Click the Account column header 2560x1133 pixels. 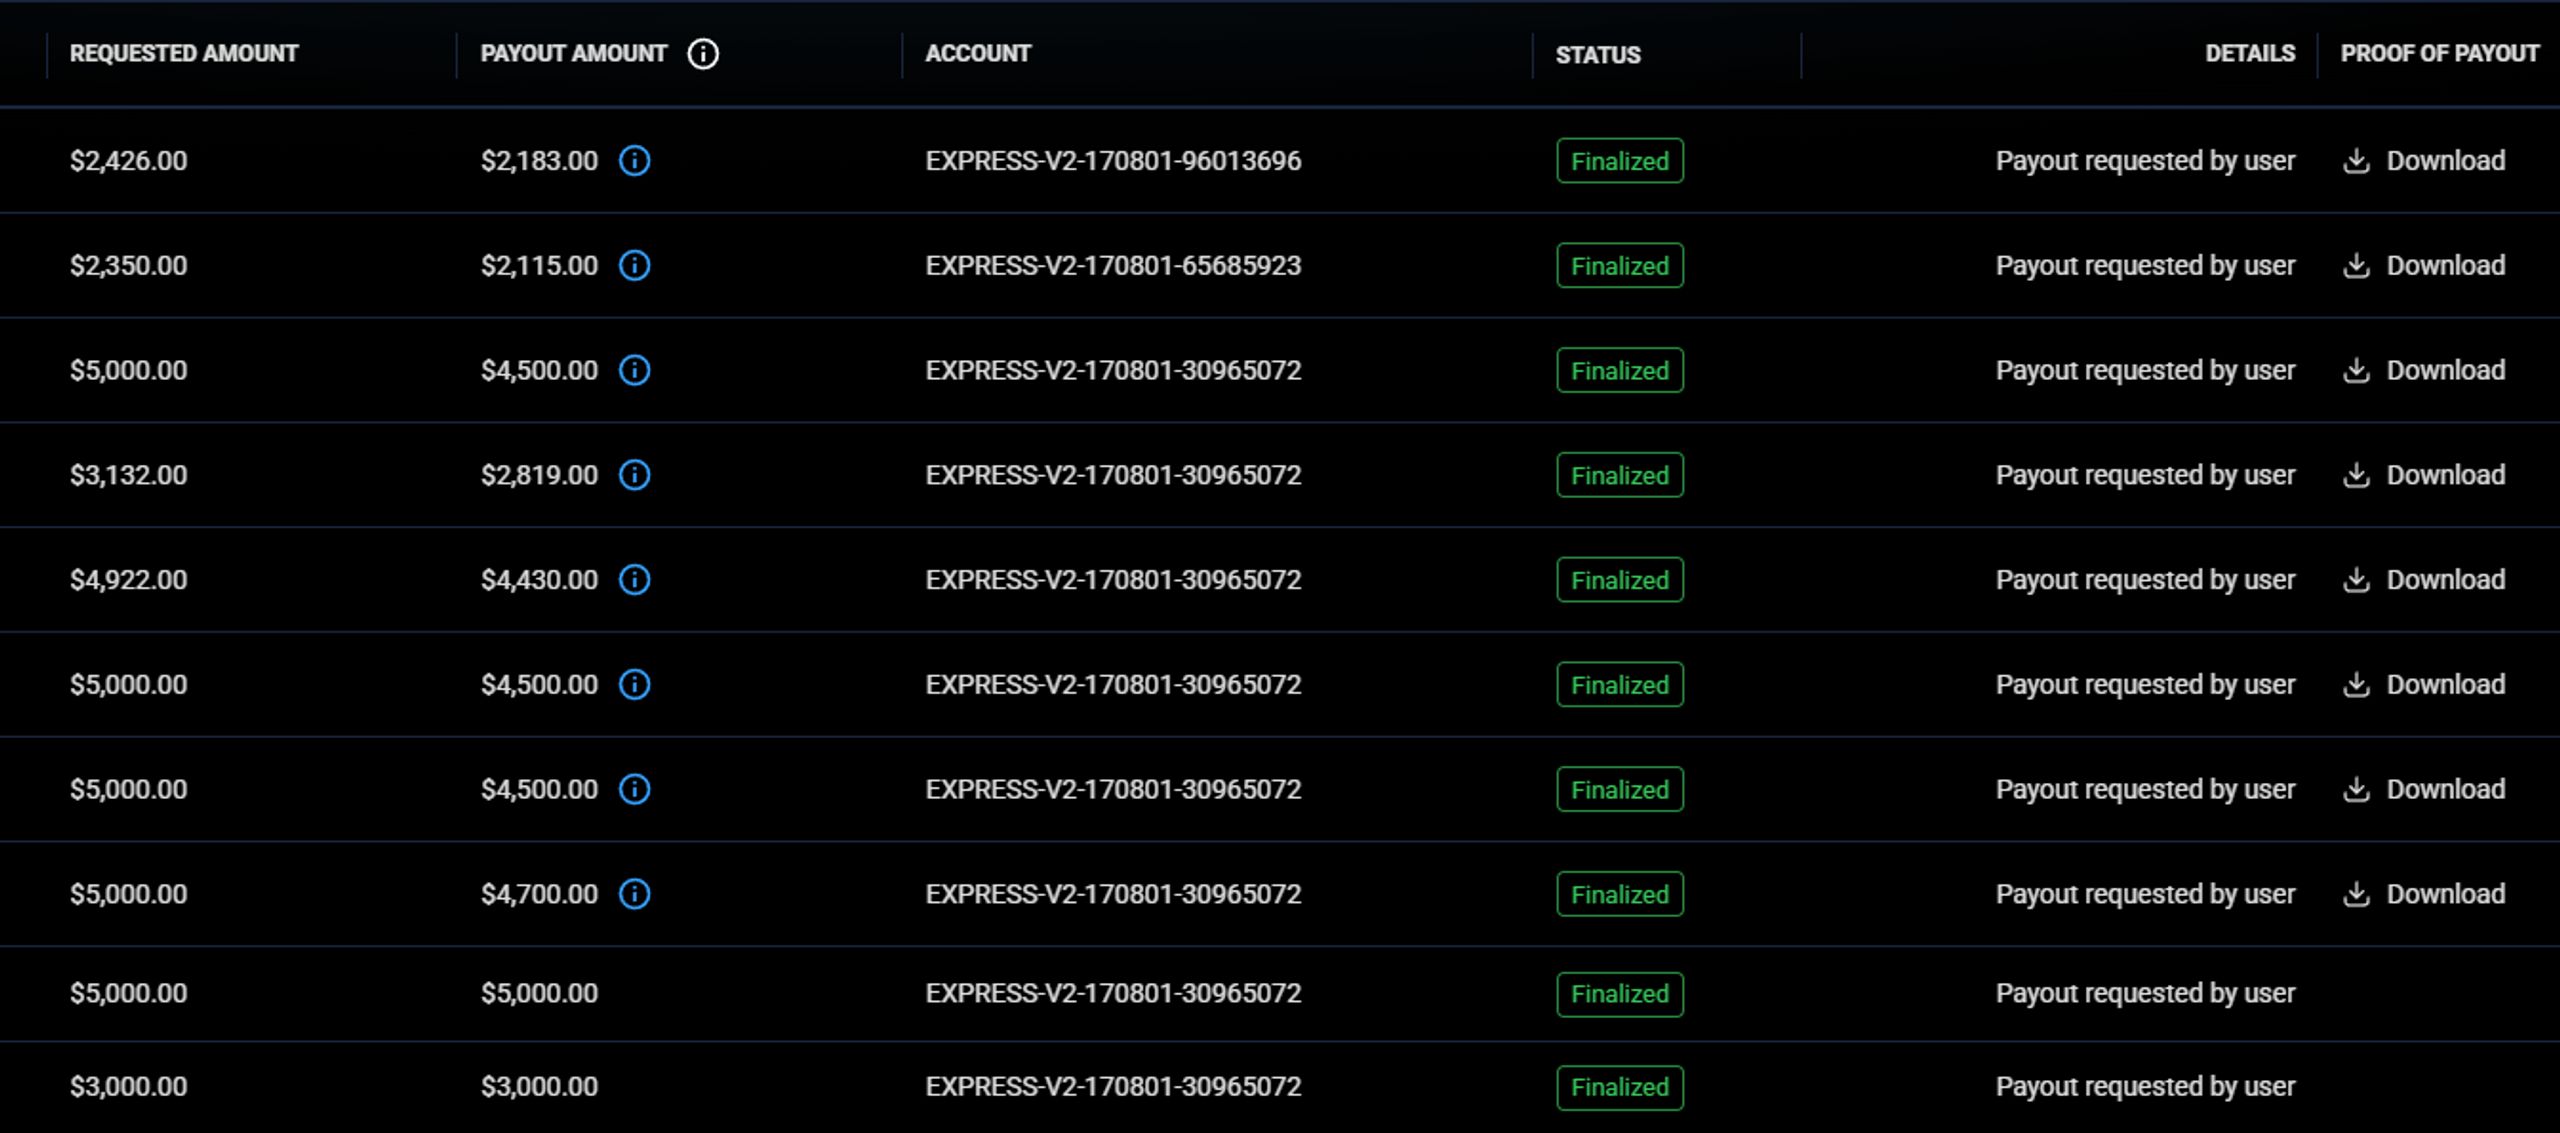978,54
